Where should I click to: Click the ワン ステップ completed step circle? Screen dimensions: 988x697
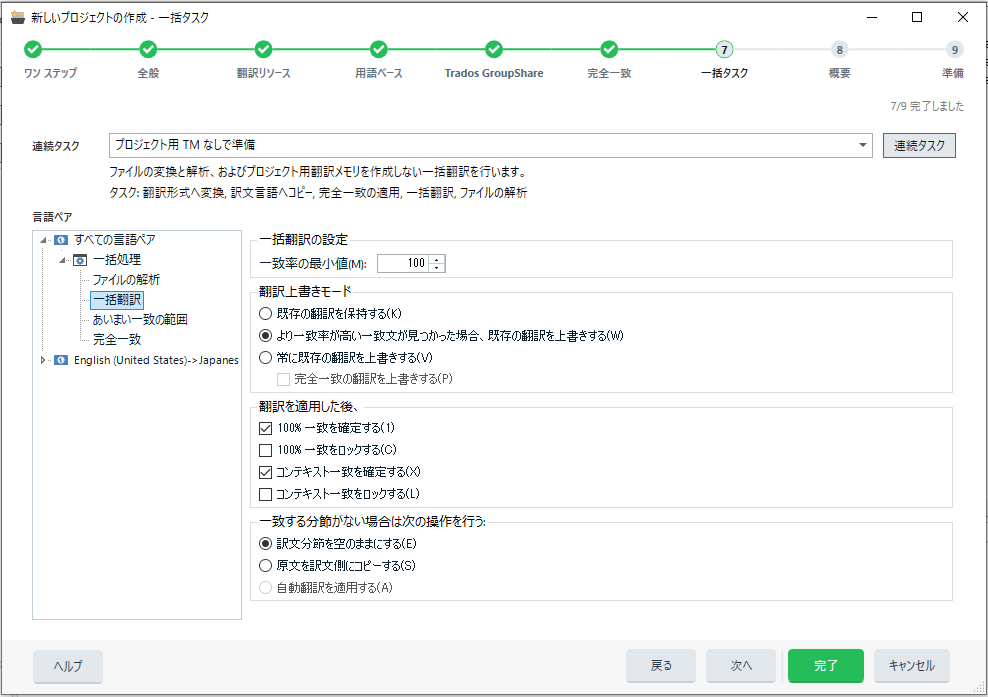[33, 49]
